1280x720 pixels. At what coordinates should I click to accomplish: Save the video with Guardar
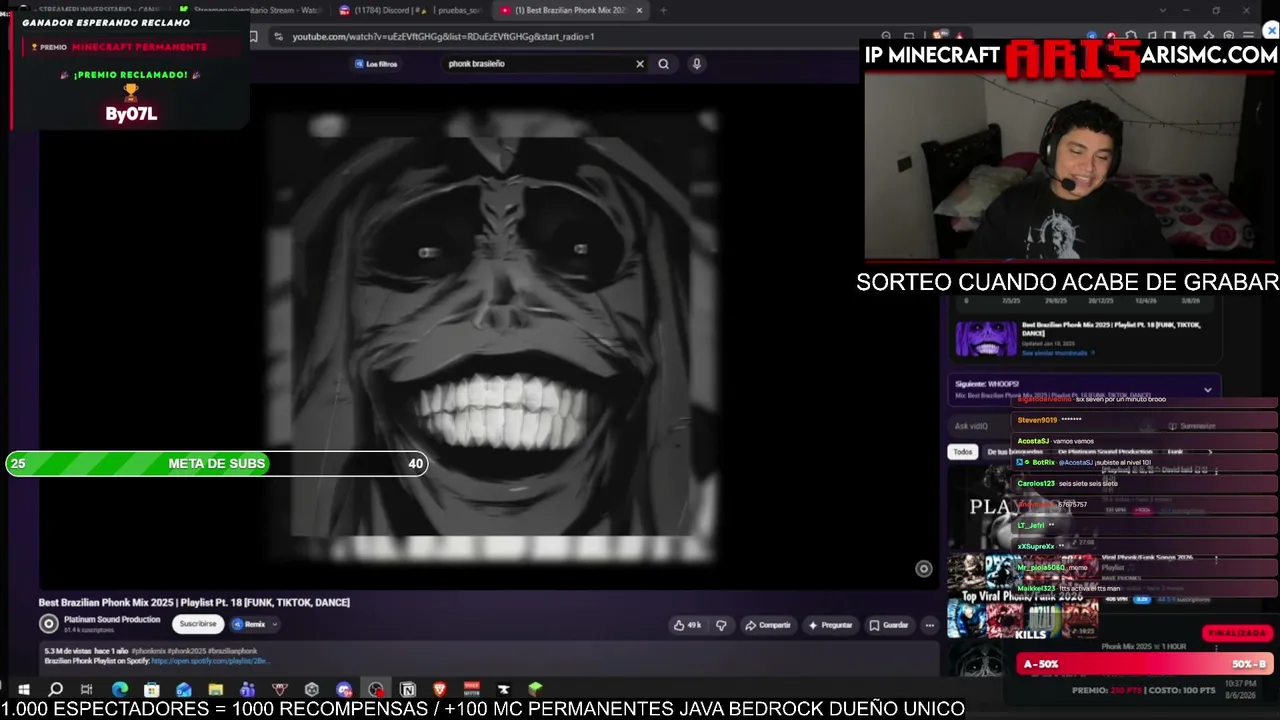click(x=889, y=625)
